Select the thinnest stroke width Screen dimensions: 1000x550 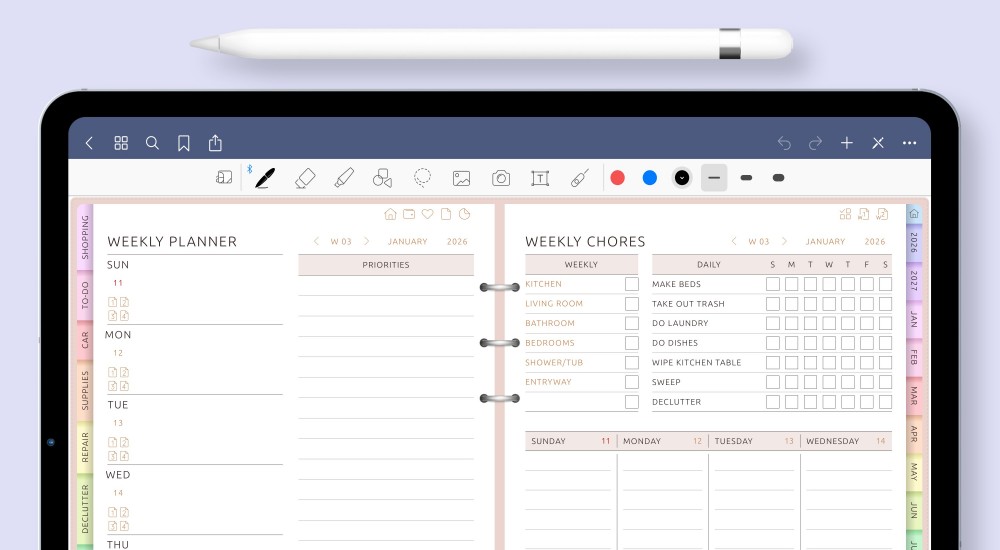pyautogui.click(x=714, y=178)
